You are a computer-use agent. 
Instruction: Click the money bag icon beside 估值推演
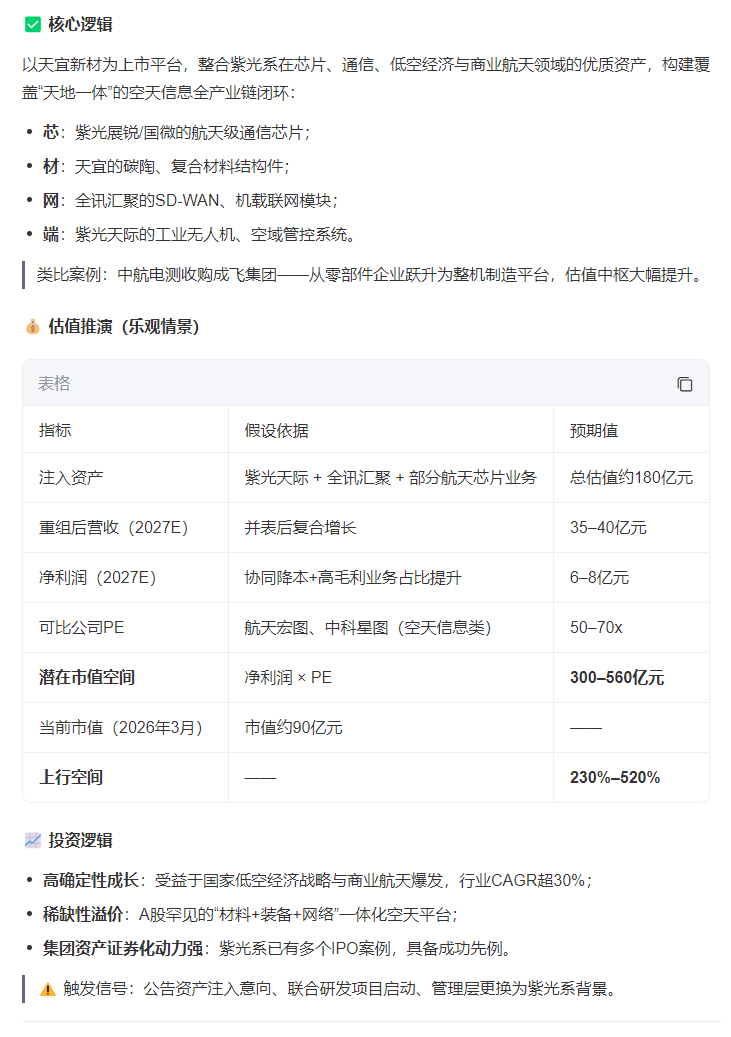point(32,327)
